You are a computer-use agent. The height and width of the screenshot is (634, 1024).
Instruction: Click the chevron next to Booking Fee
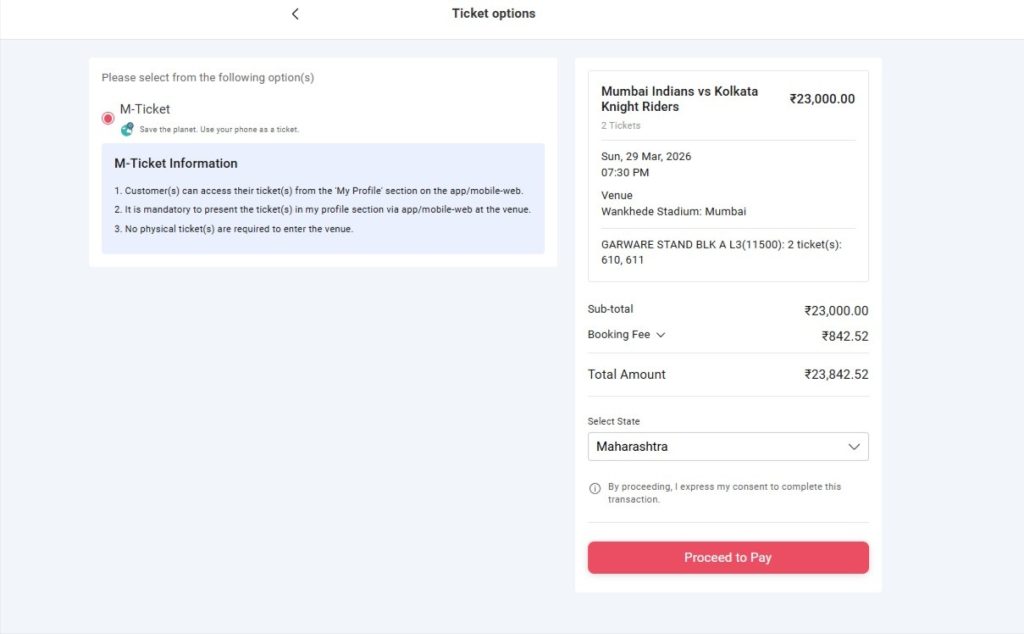point(660,335)
